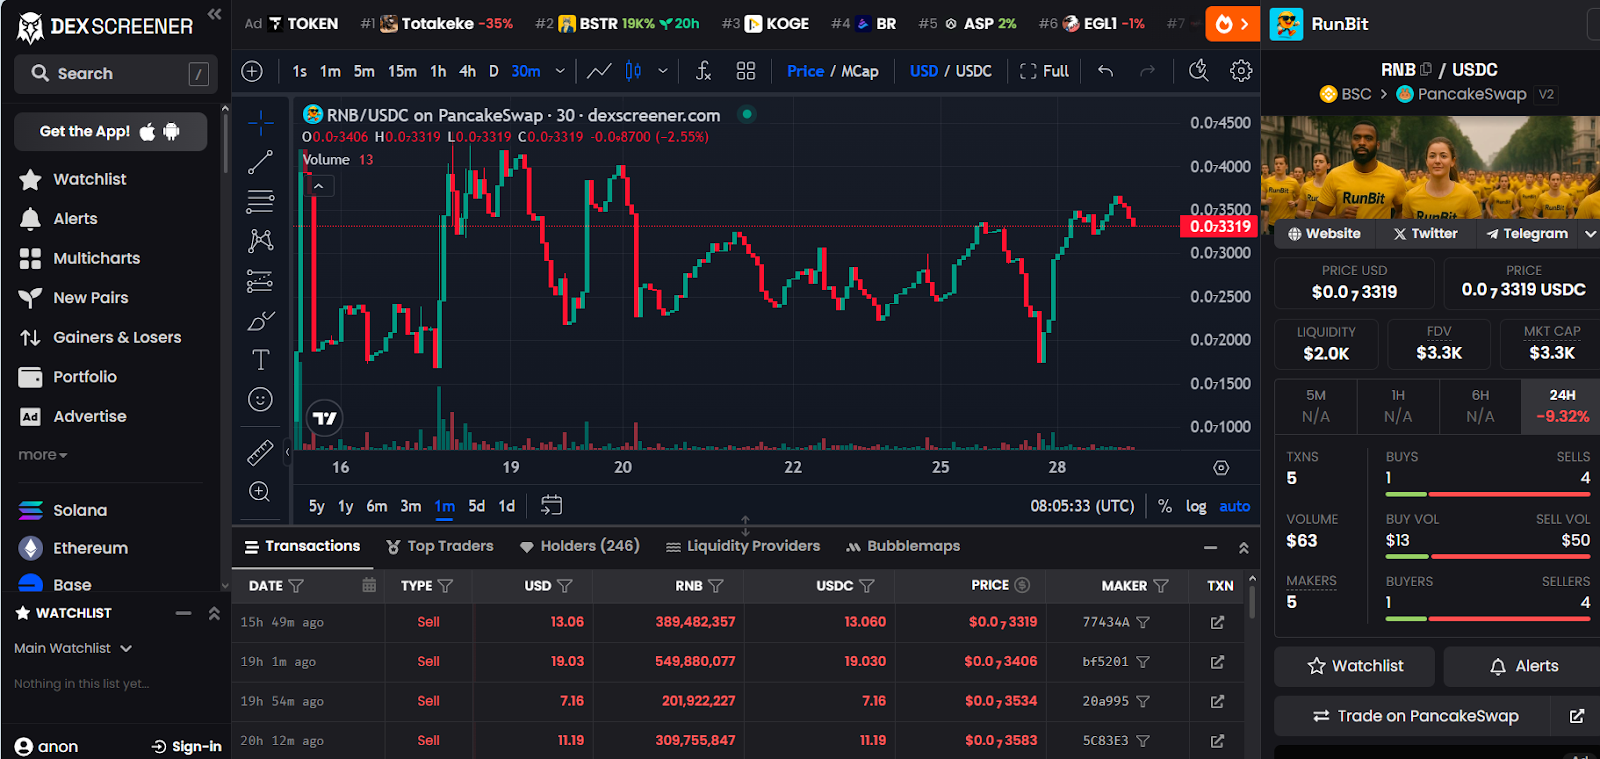1600x759 pixels.
Task: Open the ruler measure tool
Action: click(x=260, y=453)
